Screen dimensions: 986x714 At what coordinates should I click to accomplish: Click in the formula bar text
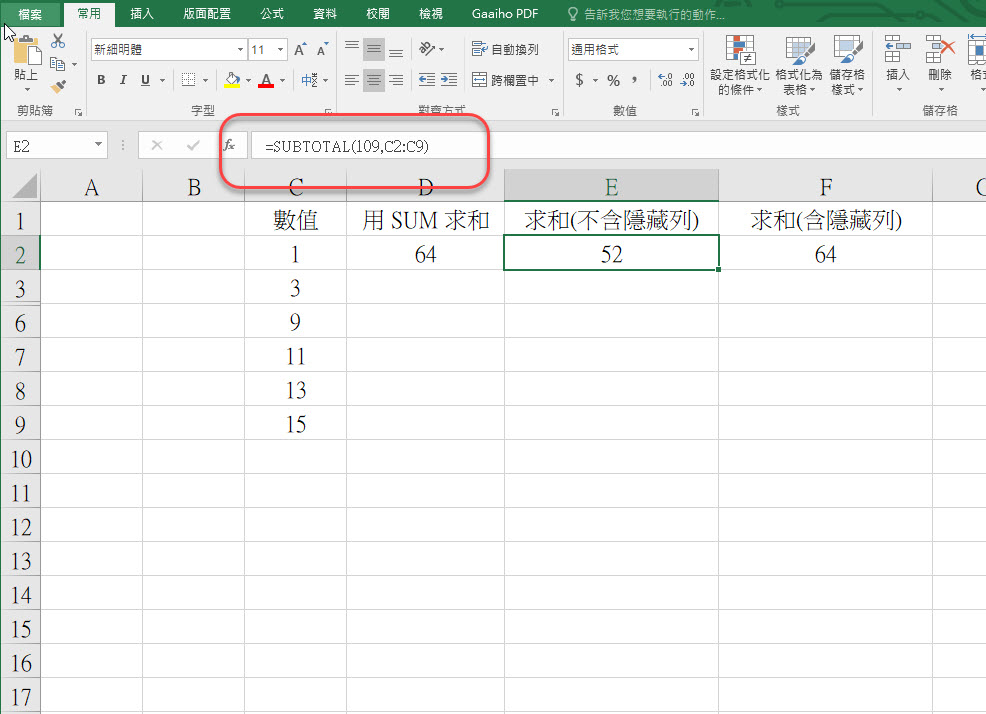pos(347,147)
